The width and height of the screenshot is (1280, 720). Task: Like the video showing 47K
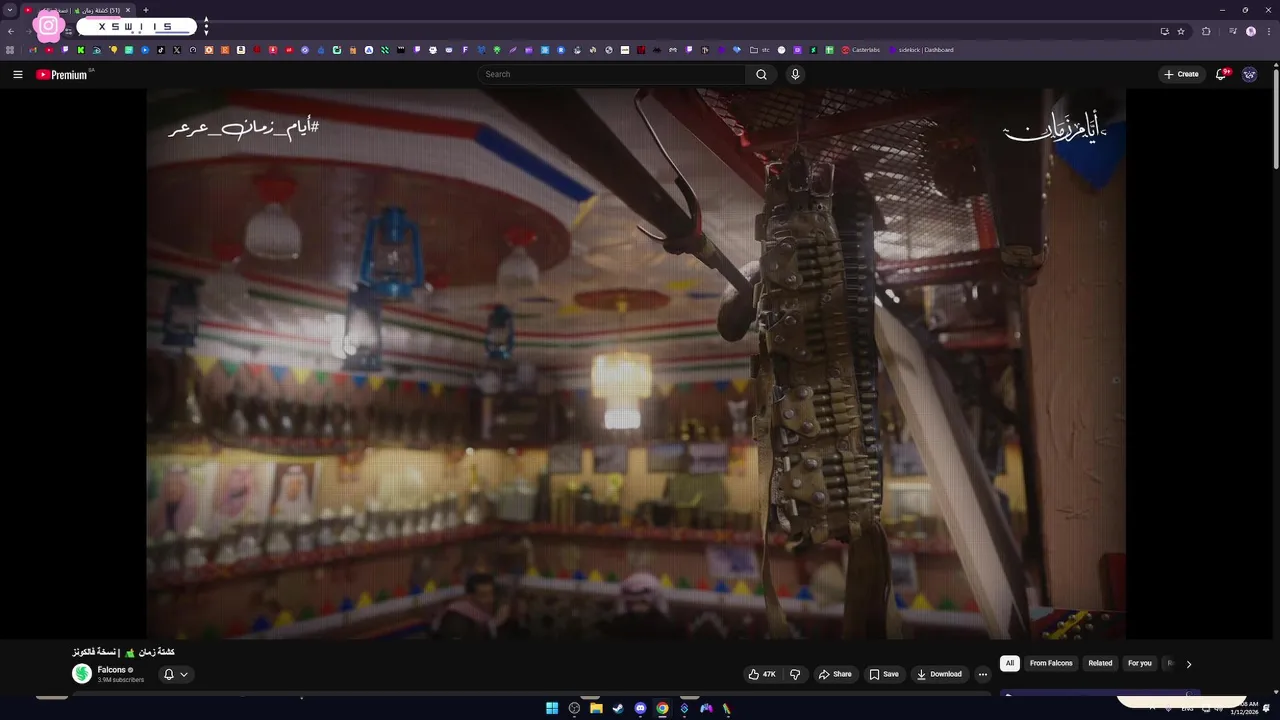pyautogui.click(x=762, y=674)
